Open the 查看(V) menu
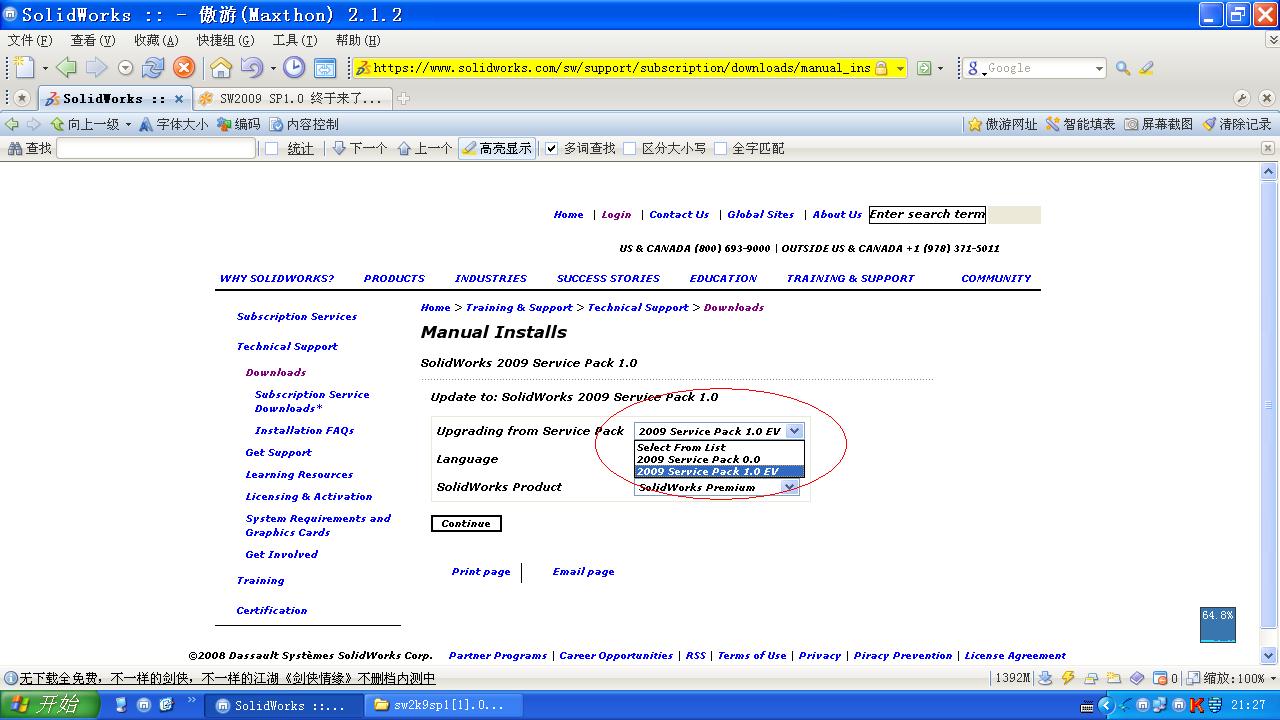Screen dimensions: 1280x720 pos(93,40)
